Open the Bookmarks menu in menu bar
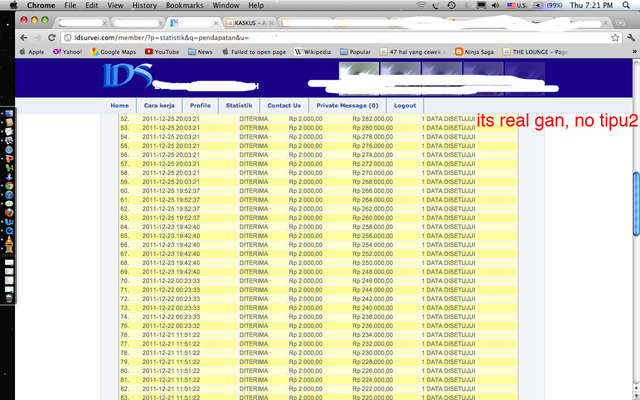This screenshot has width=640, height=400. click(183, 5)
